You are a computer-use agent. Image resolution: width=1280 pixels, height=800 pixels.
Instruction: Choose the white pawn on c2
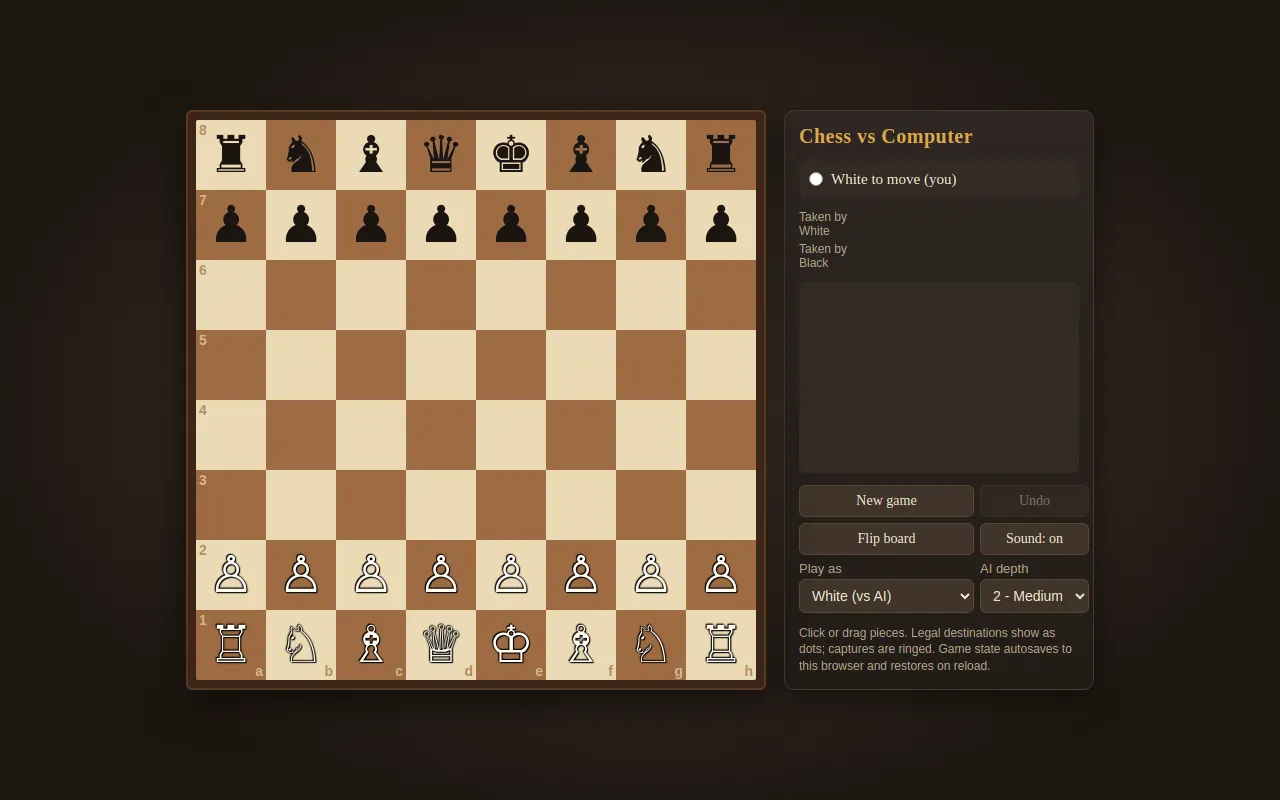coord(371,575)
